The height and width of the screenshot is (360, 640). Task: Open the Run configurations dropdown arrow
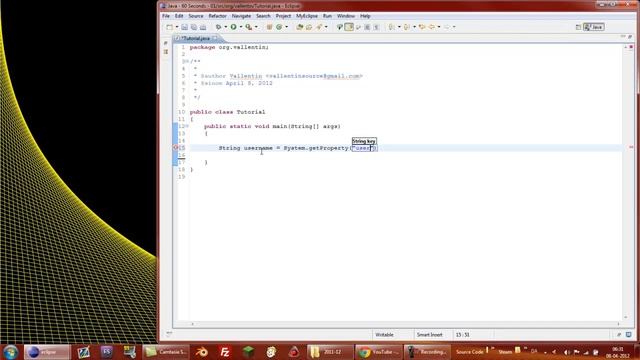coord(241,27)
